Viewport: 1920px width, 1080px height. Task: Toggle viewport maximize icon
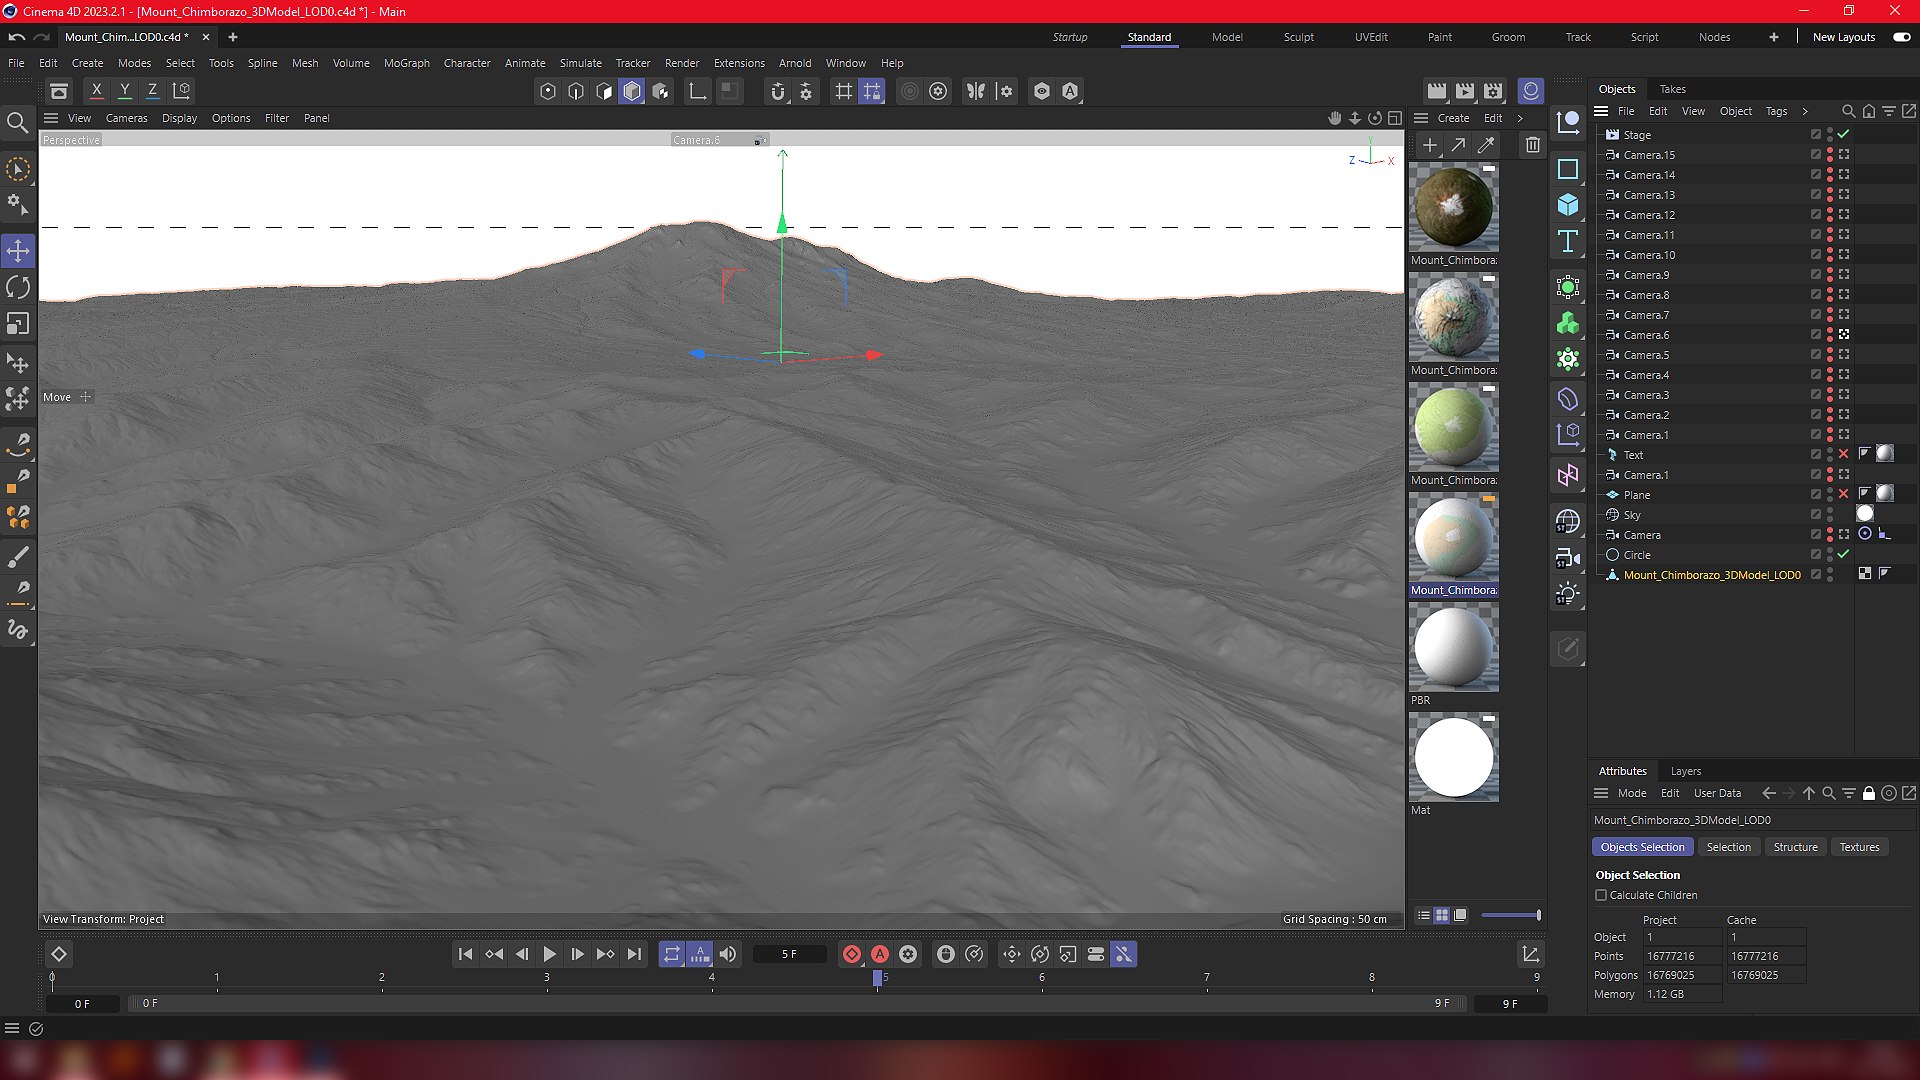[1395, 118]
